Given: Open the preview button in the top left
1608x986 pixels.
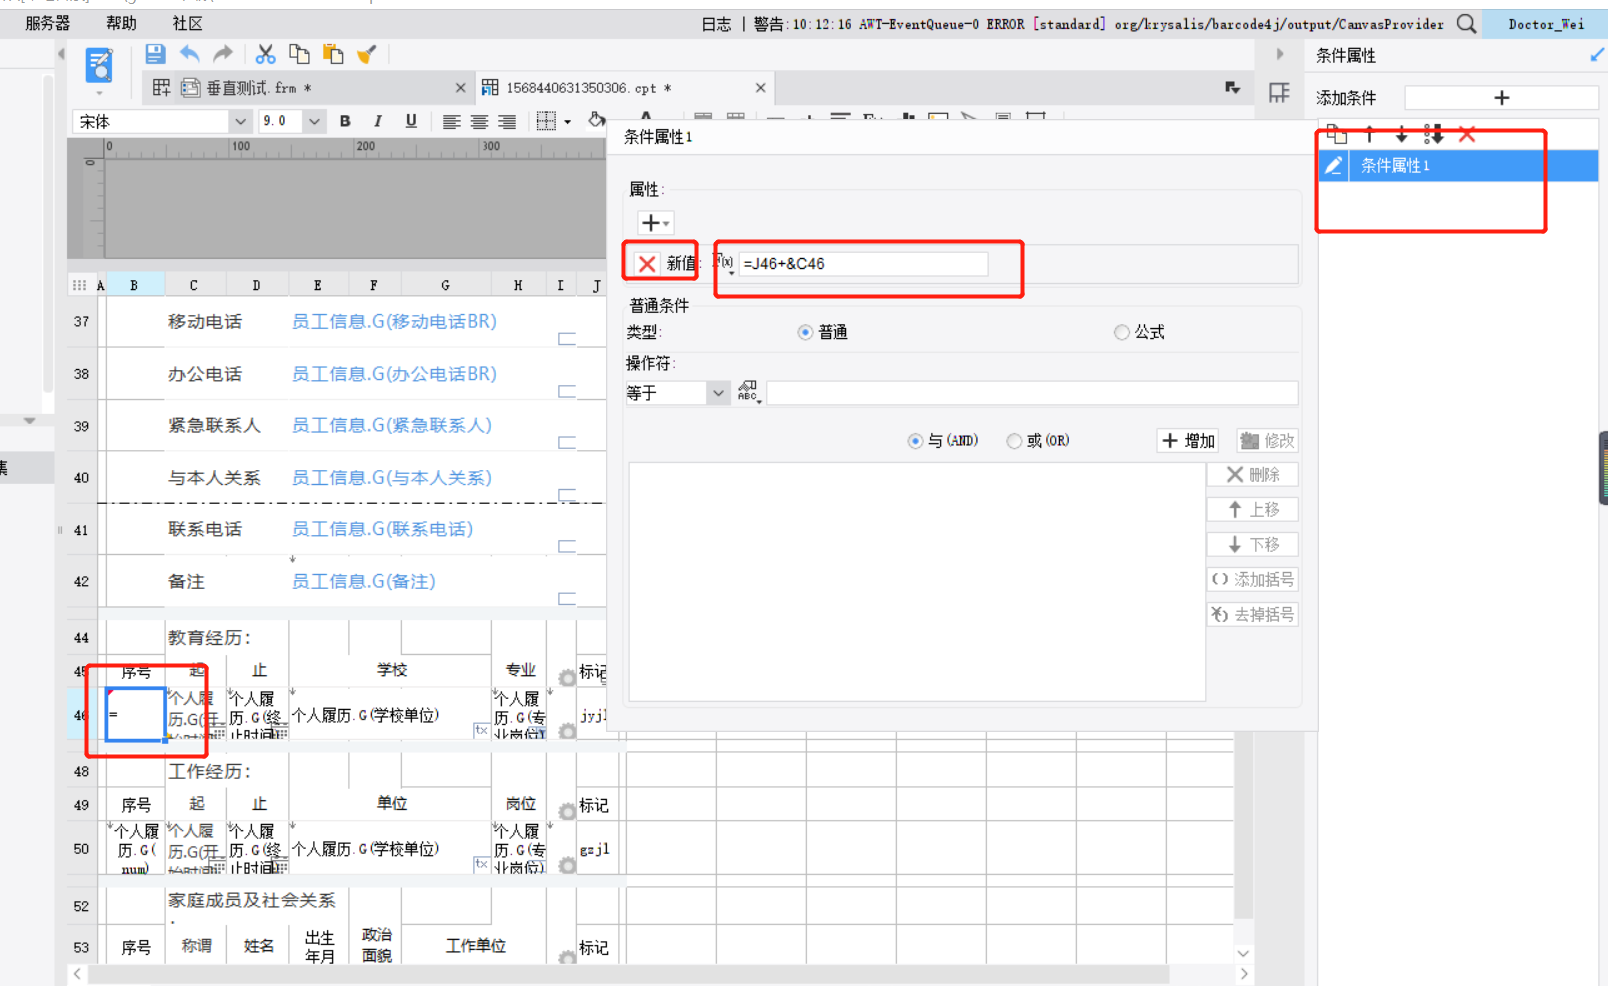Looking at the screenshot, I should (99, 66).
